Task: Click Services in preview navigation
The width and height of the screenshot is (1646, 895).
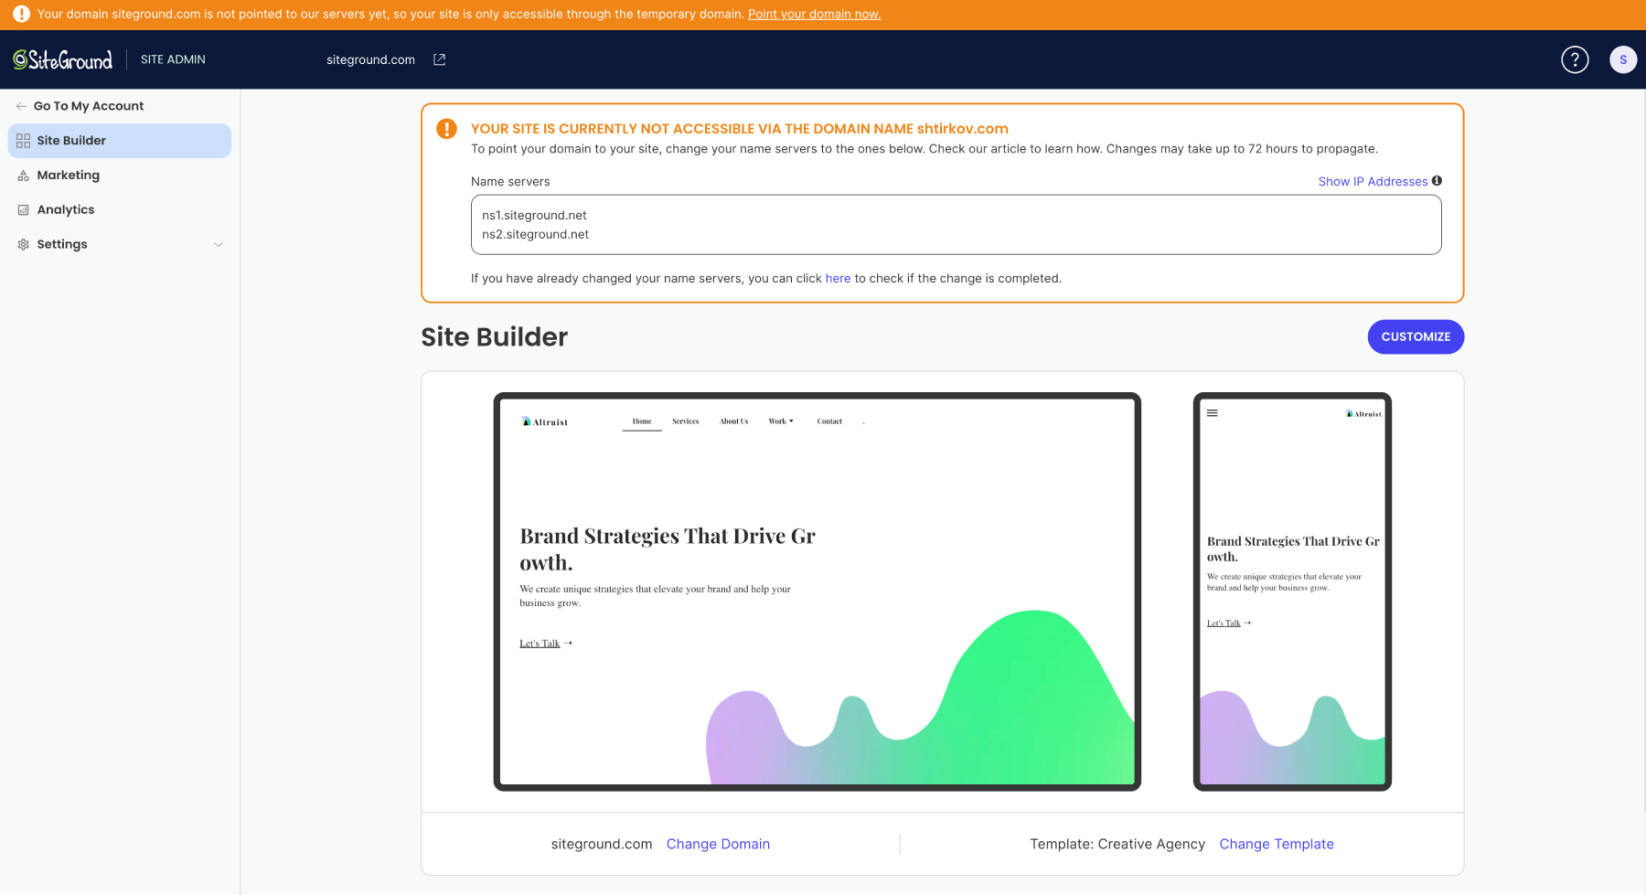Action: click(x=685, y=422)
